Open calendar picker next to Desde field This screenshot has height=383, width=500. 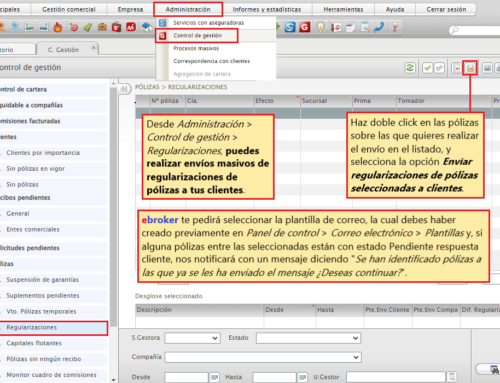214,377
